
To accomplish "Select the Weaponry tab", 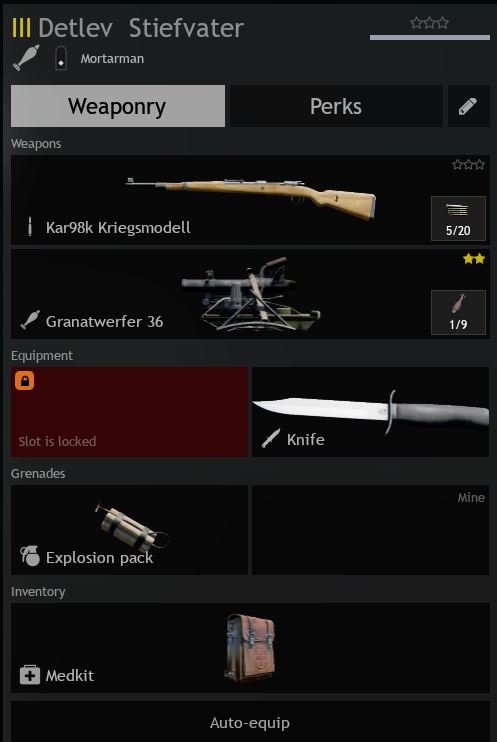I will pyautogui.click(x=118, y=106).
